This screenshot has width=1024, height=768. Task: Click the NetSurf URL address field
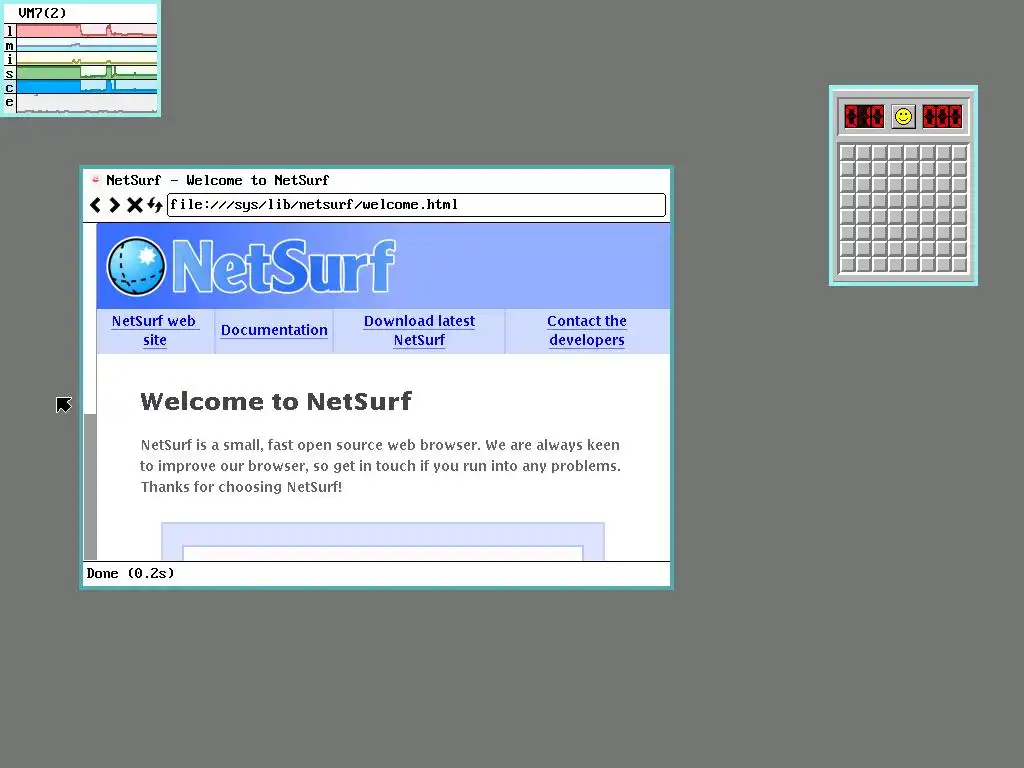416,205
